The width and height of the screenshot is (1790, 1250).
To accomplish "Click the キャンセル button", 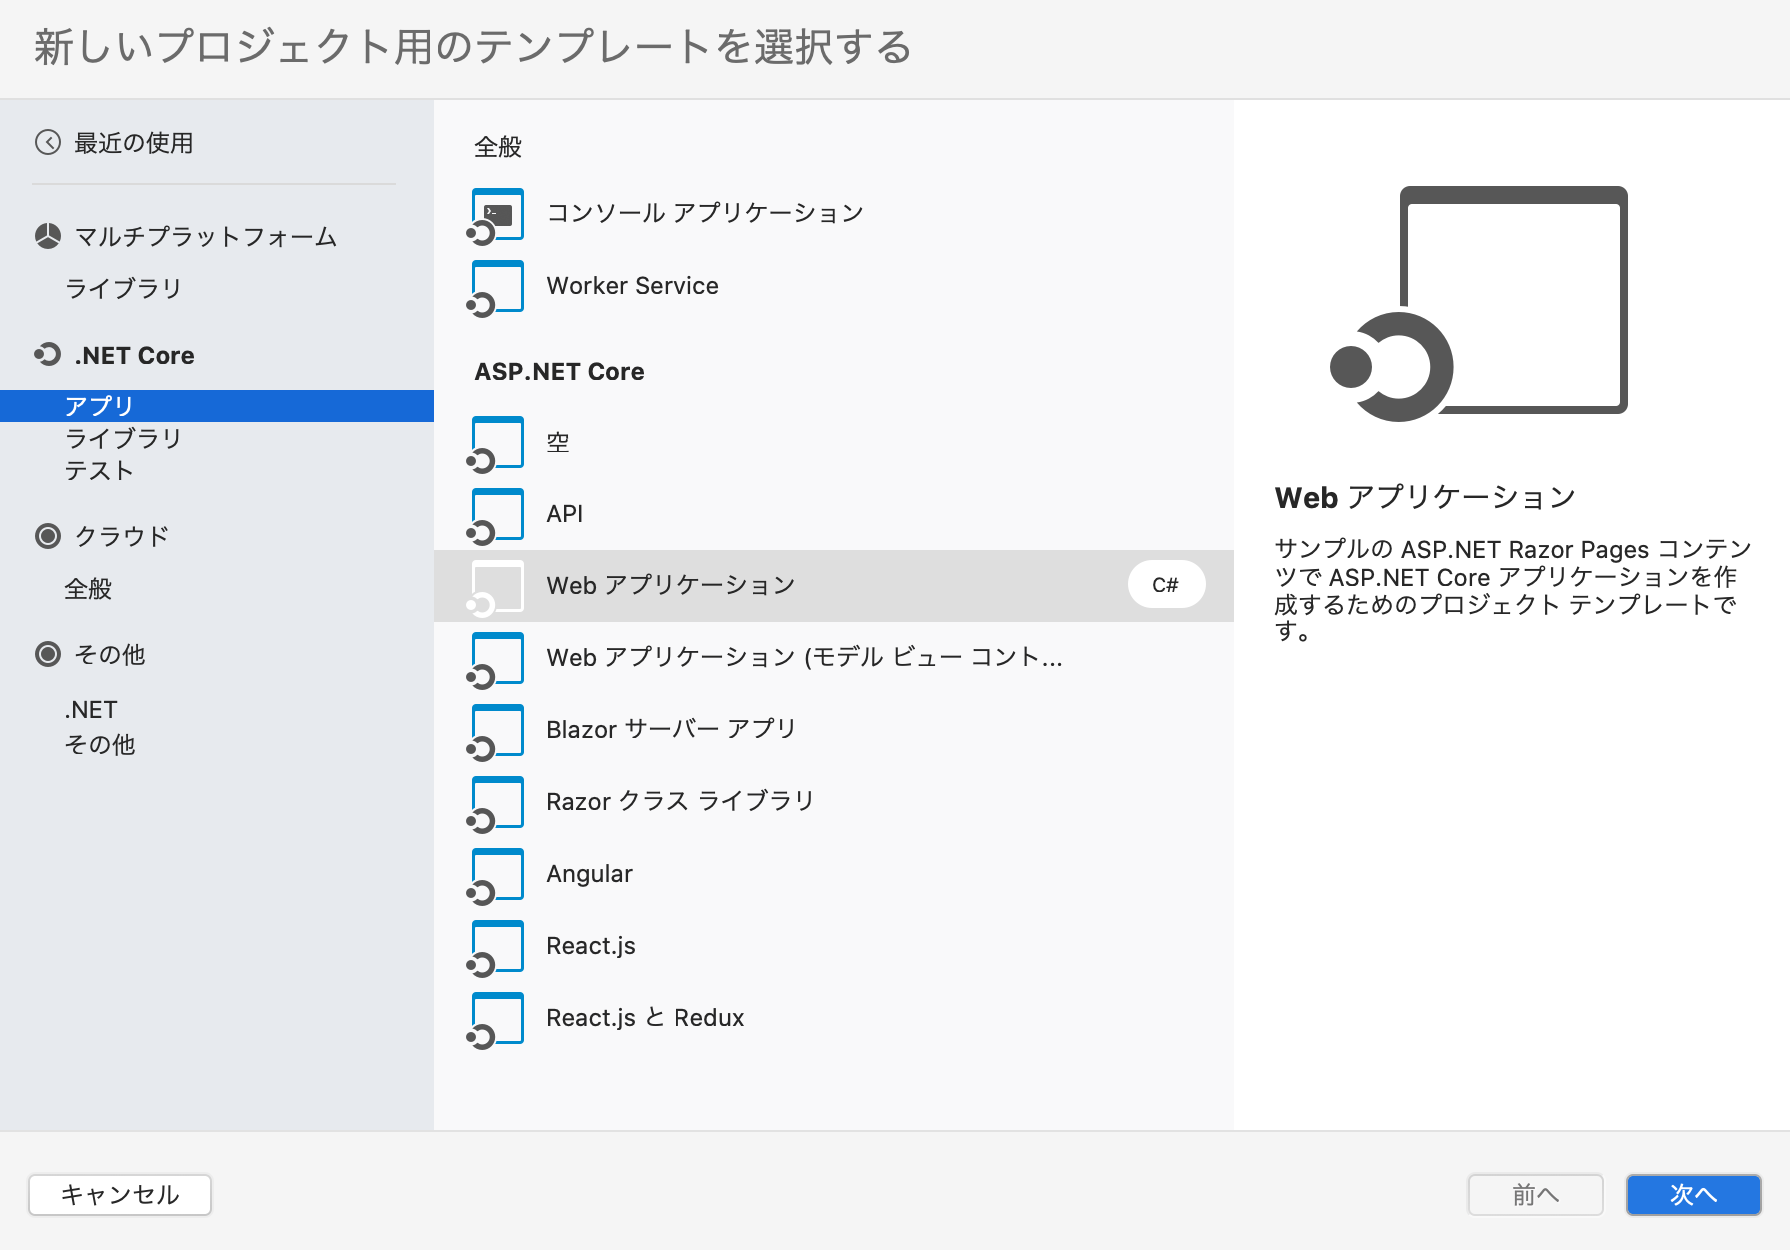I will point(120,1195).
